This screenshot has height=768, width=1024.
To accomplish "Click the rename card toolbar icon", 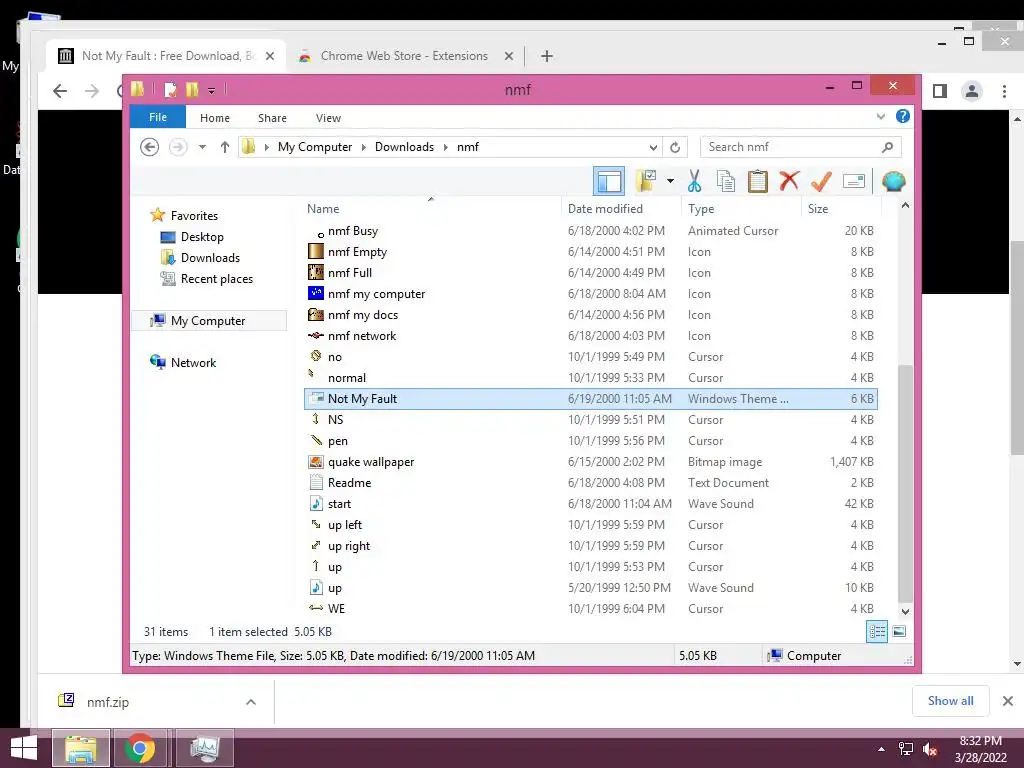I will tap(854, 181).
